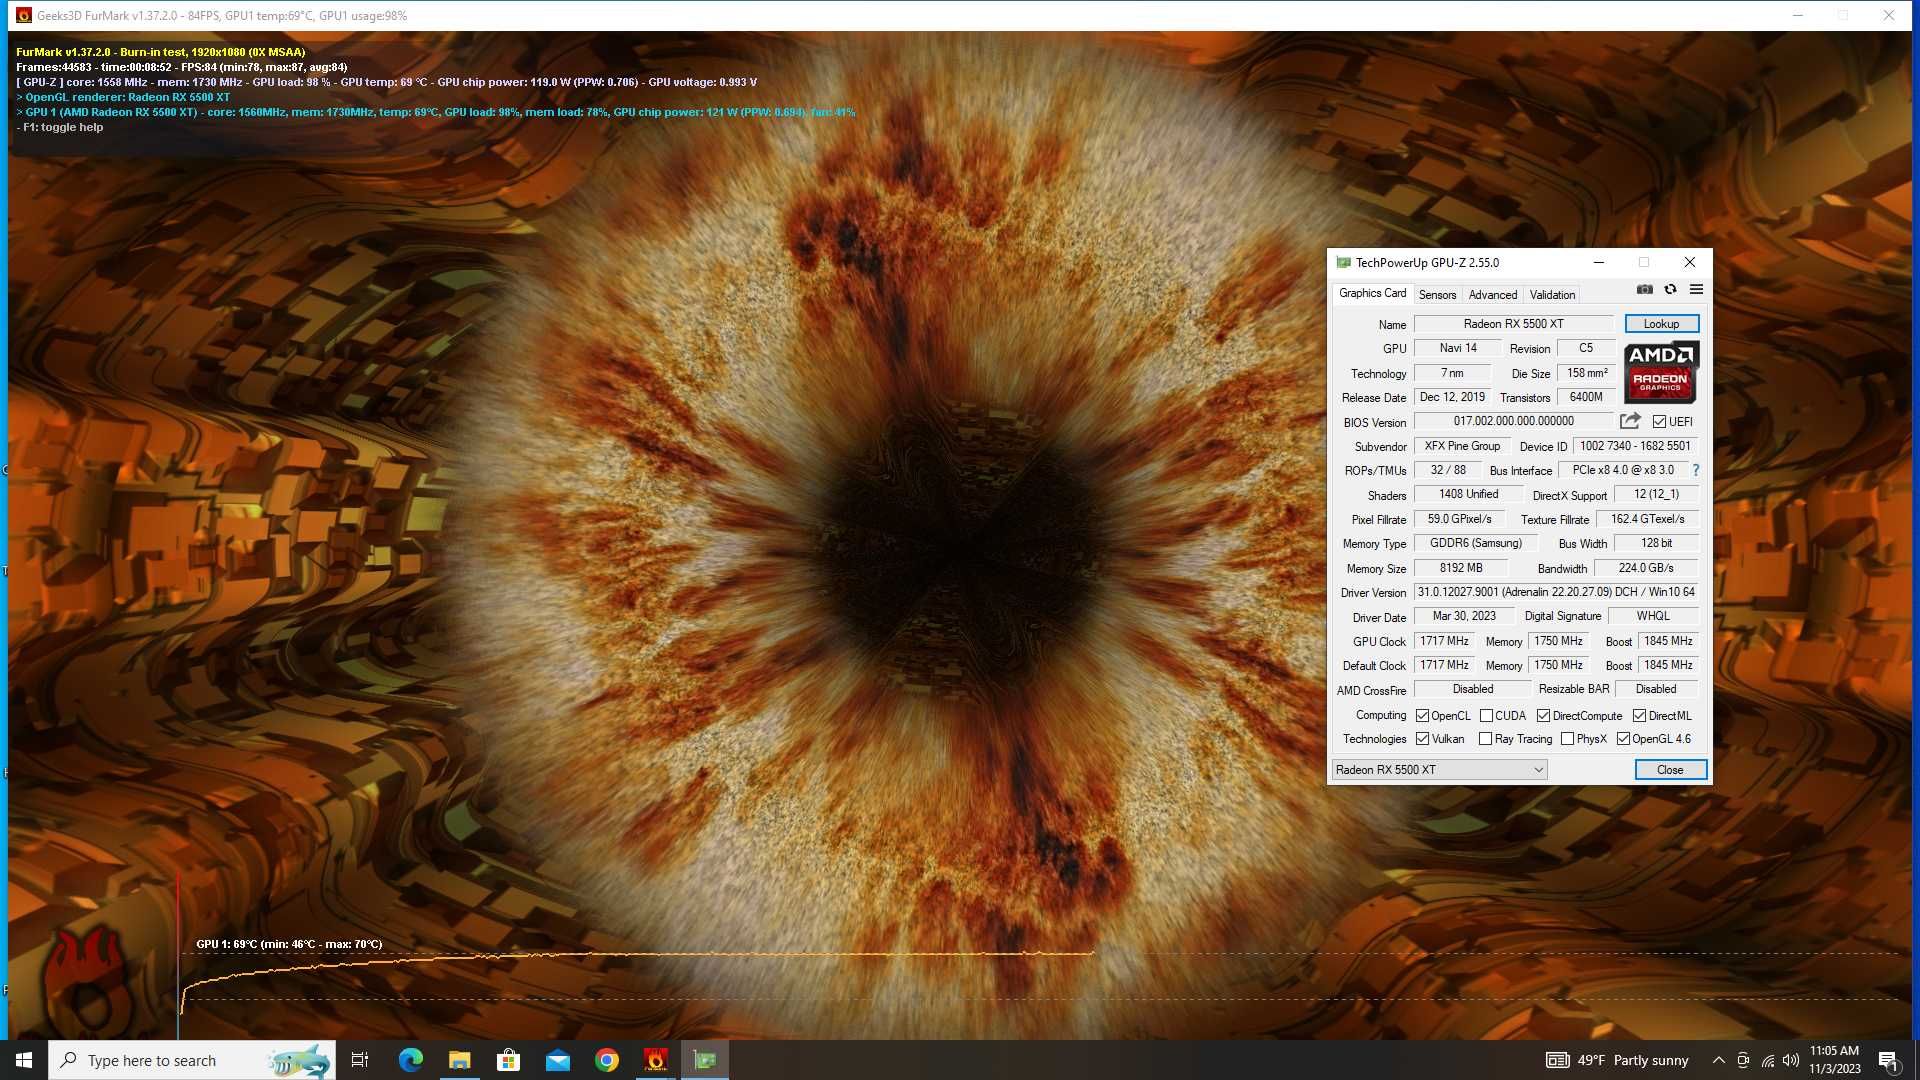Click the Close button in GPU-Z
Image resolution: width=1920 pixels, height=1080 pixels.
pyautogui.click(x=1670, y=769)
